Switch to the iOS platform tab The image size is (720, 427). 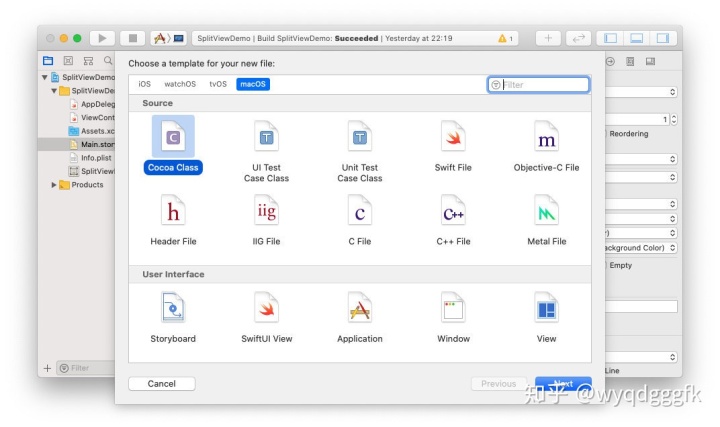click(x=144, y=84)
